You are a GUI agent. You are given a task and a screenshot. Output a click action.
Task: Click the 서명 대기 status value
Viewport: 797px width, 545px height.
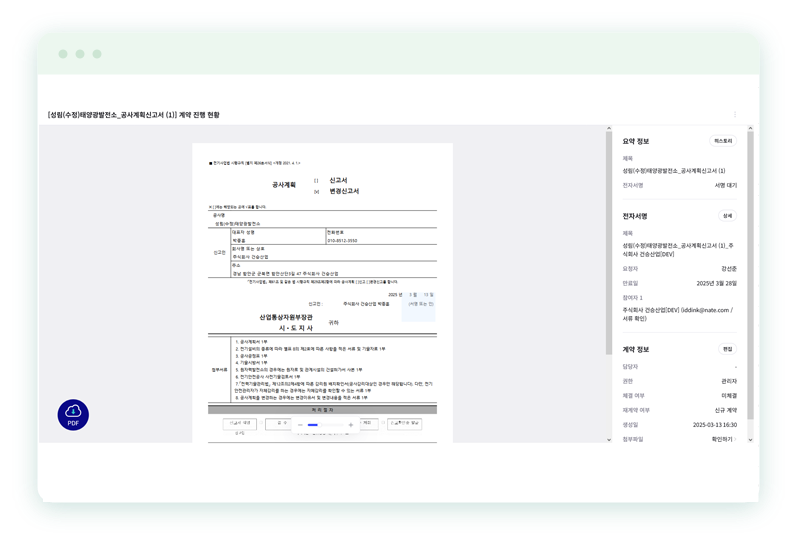(x=725, y=185)
